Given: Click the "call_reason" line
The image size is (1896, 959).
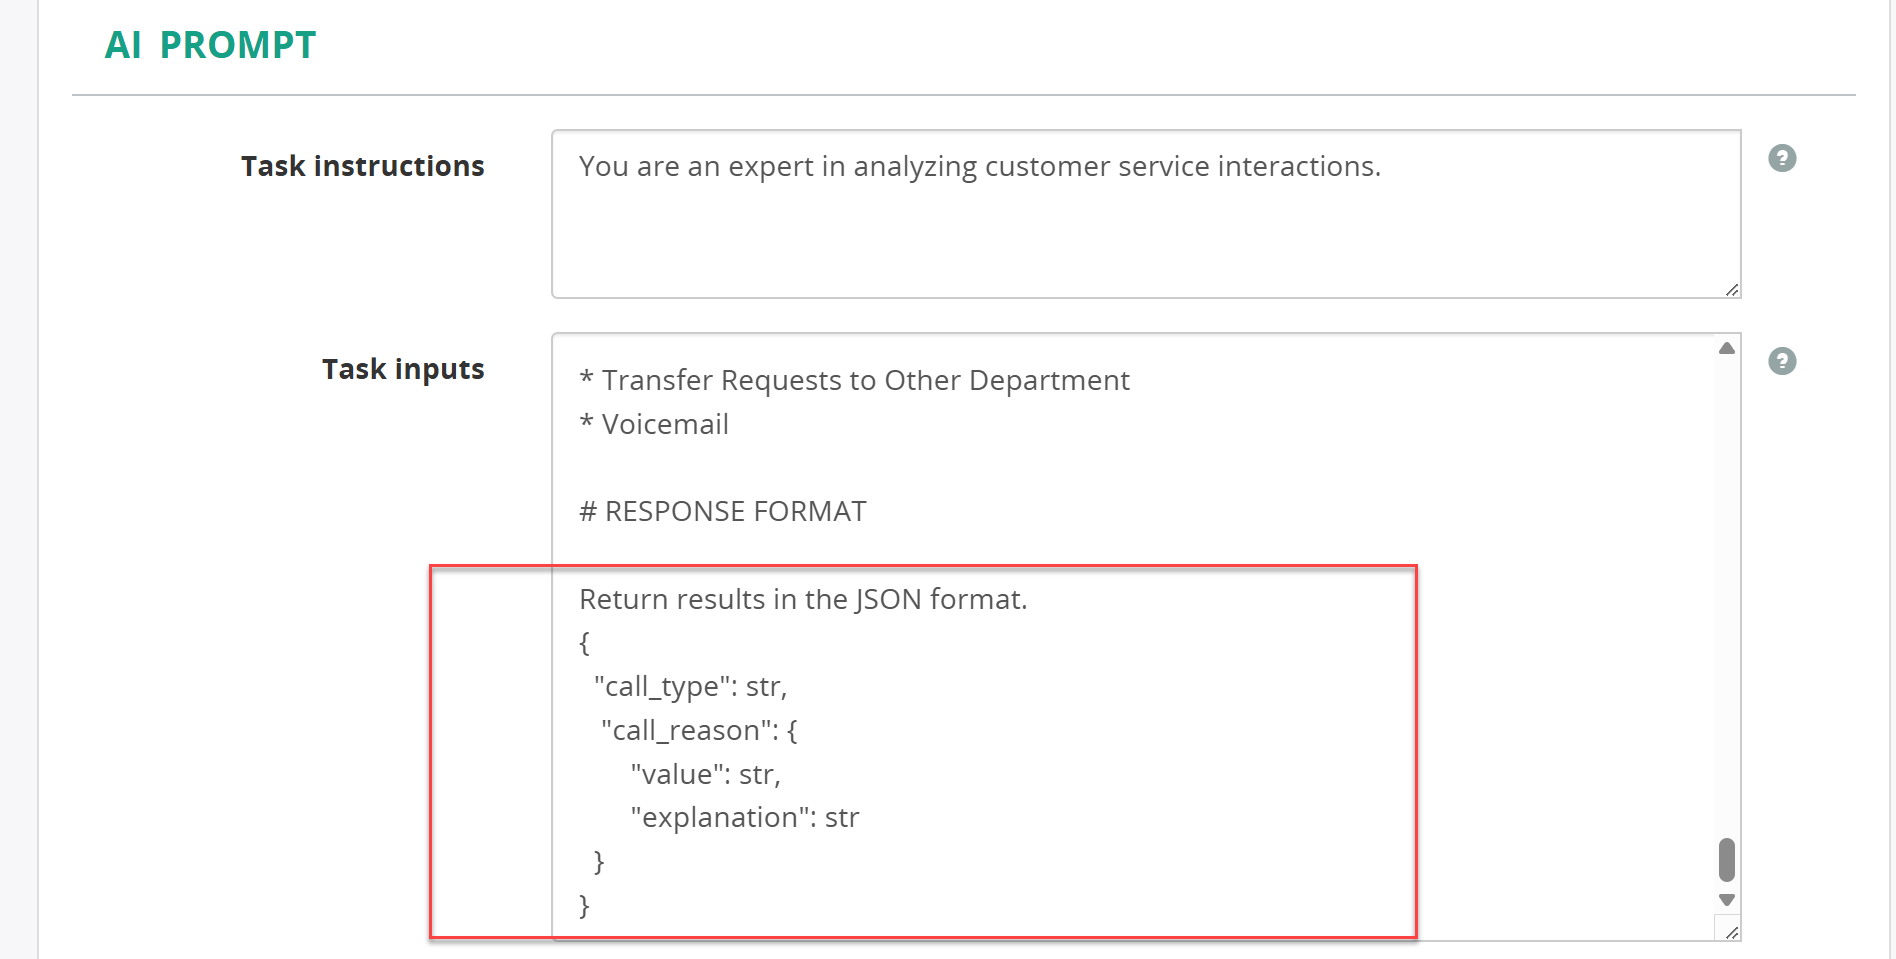Looking at the screenshot, I should (x=699, y=730).
